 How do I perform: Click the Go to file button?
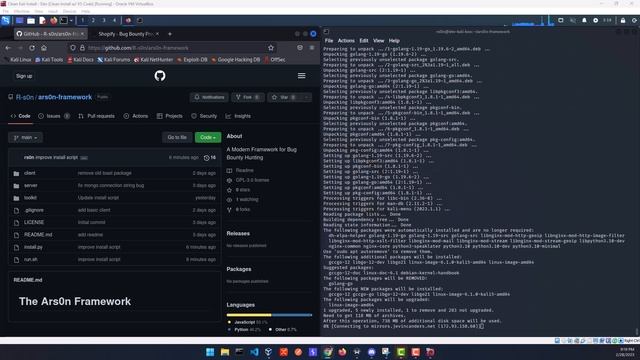pos(177,138)
